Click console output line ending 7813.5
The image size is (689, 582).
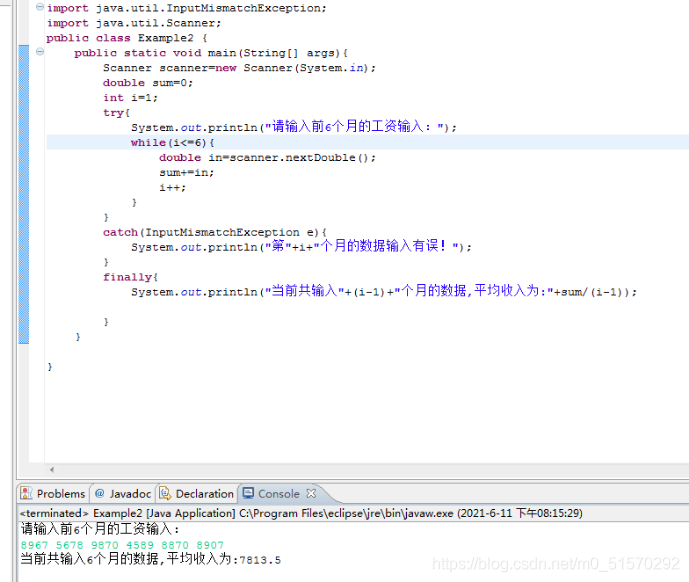click(x=150, y=559)
